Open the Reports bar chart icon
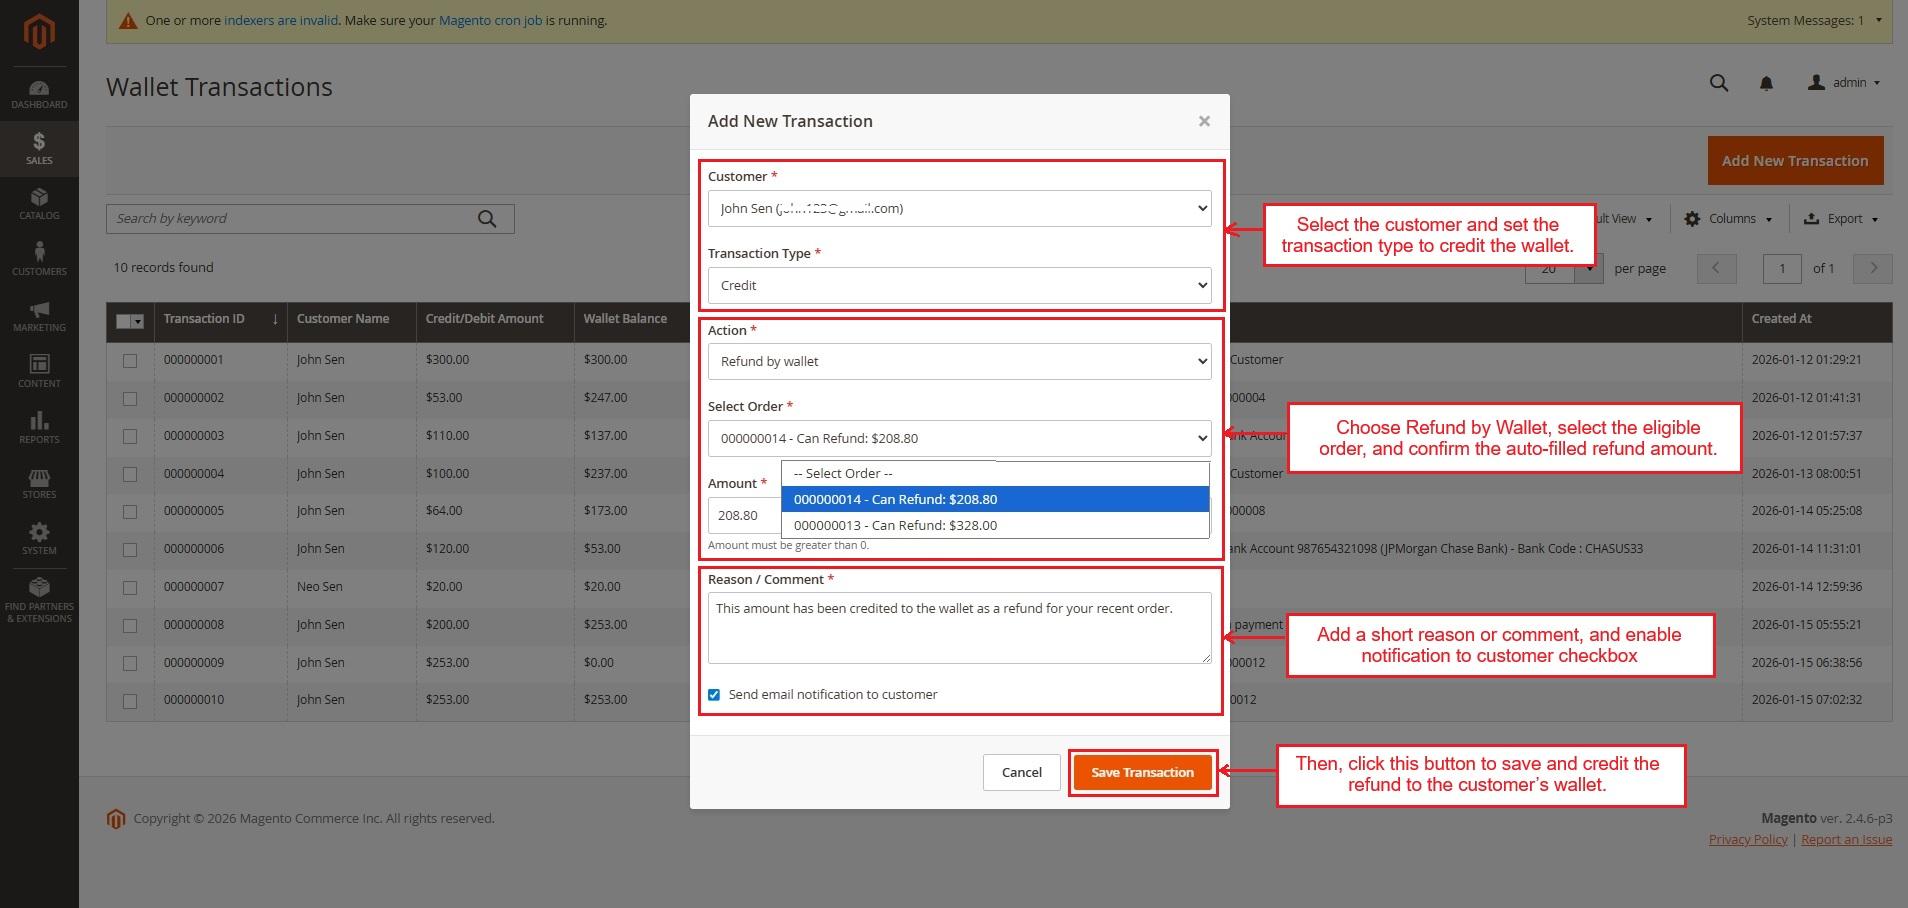The width and height of the screenshot is (1908, 908). click(x=39, y=426)
